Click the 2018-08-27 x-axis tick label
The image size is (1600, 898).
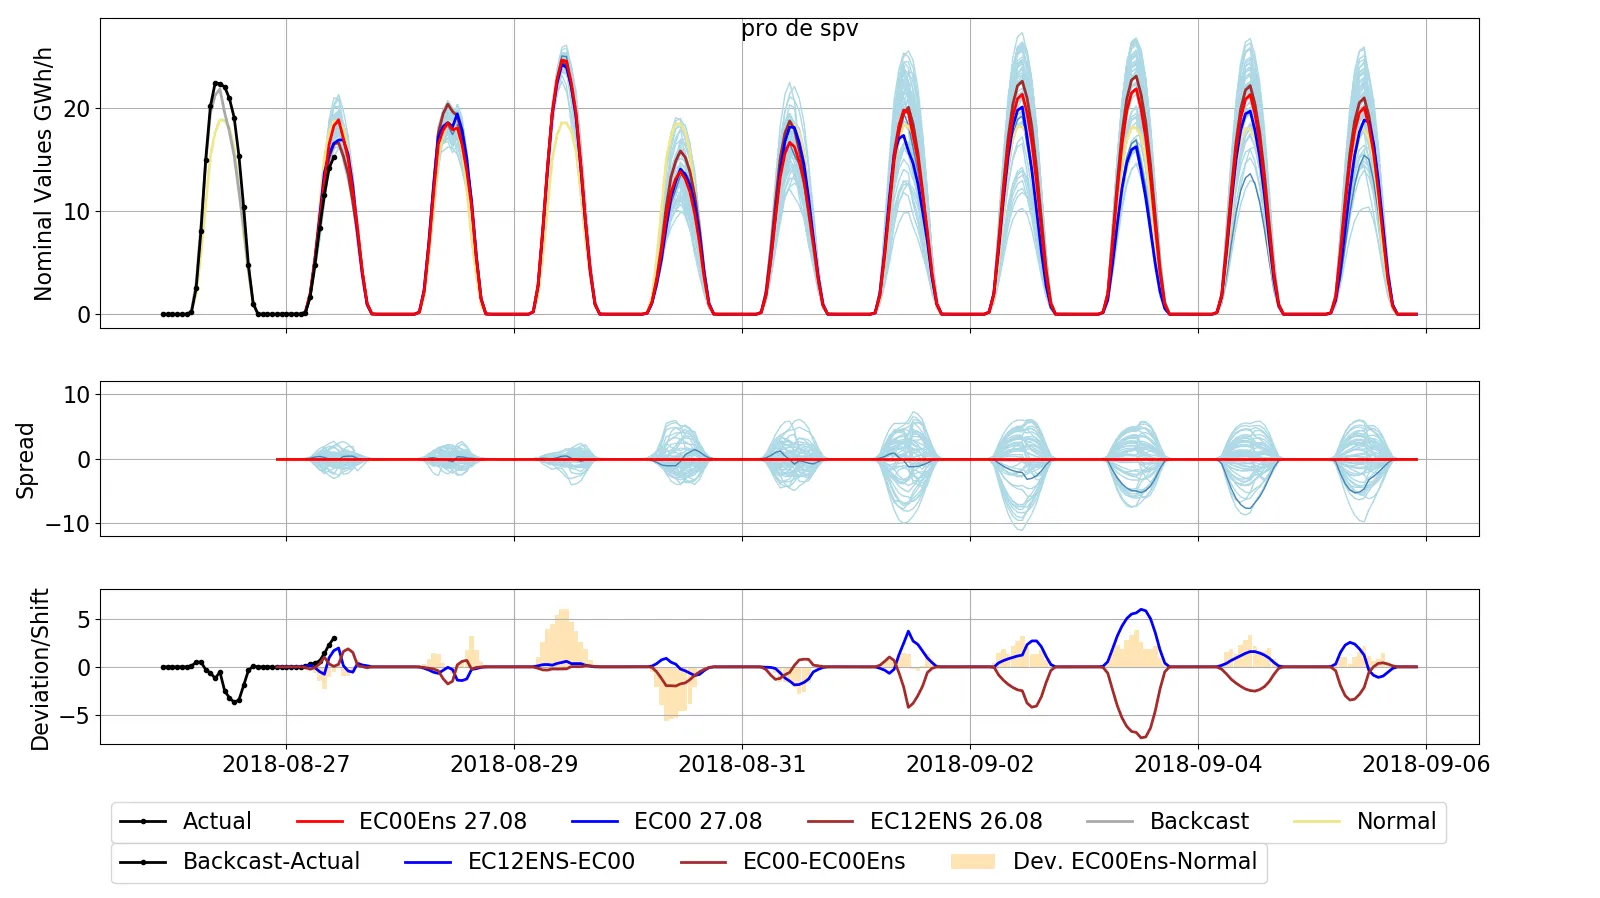click(x=286, y=765)
